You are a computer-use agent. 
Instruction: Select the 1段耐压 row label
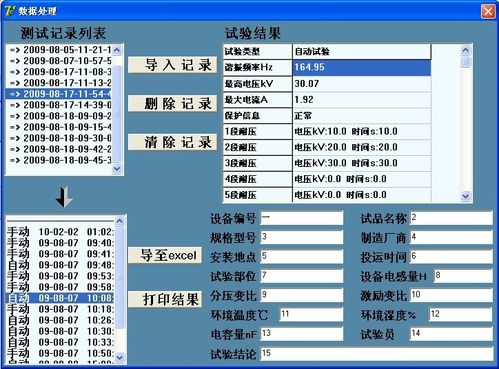257,131
